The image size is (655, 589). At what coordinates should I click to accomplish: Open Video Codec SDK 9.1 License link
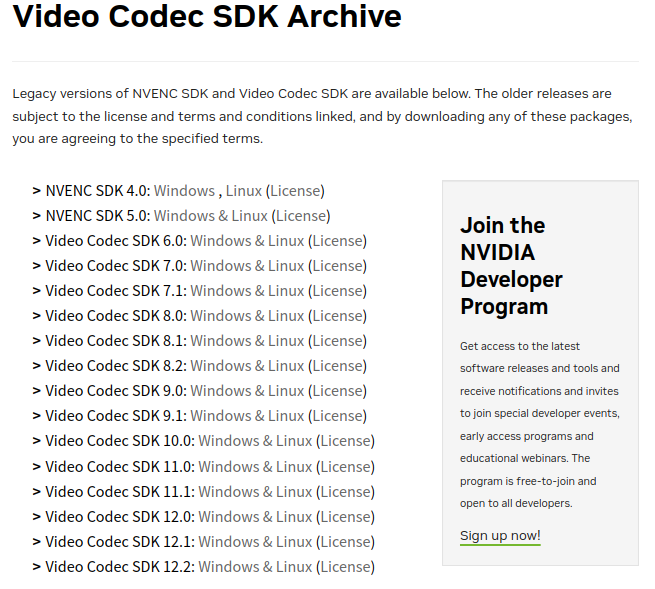pyautogui.click(x=338, y=416)
